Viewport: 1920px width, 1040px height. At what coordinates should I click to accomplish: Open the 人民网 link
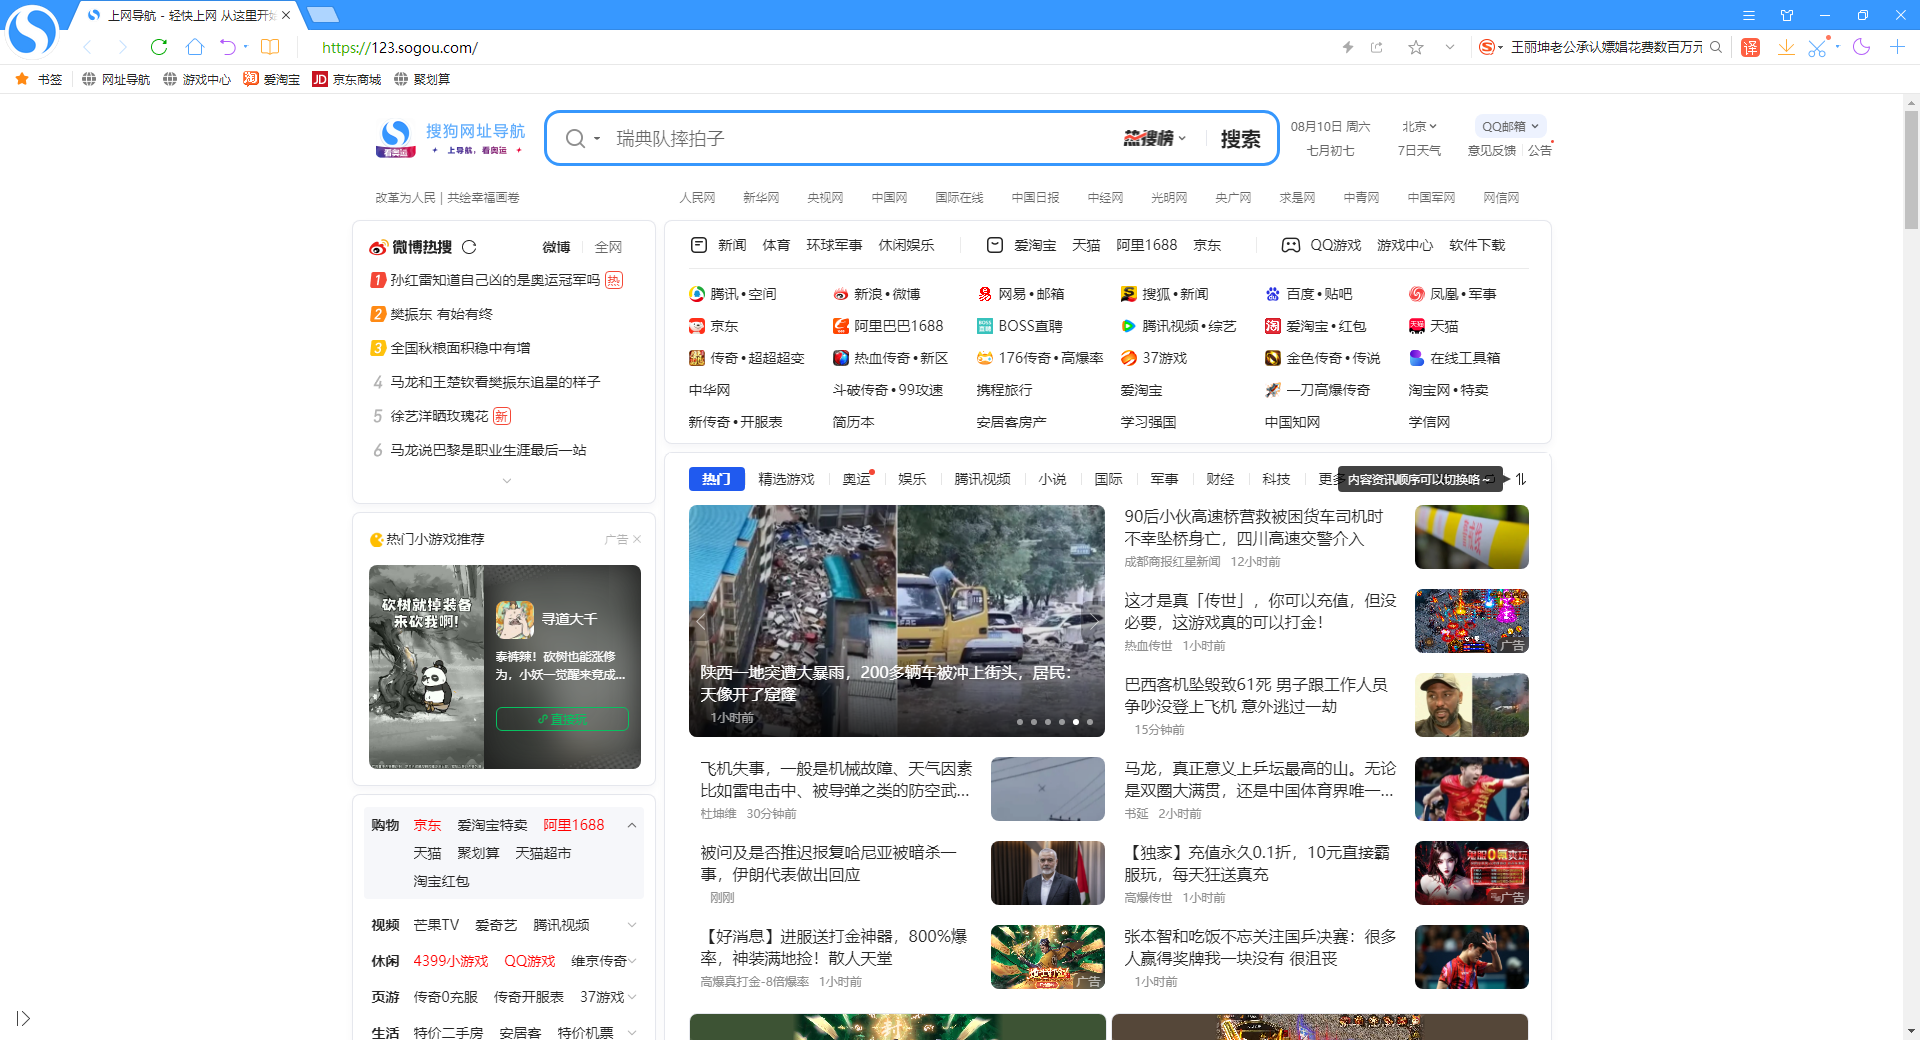[697, 198]
